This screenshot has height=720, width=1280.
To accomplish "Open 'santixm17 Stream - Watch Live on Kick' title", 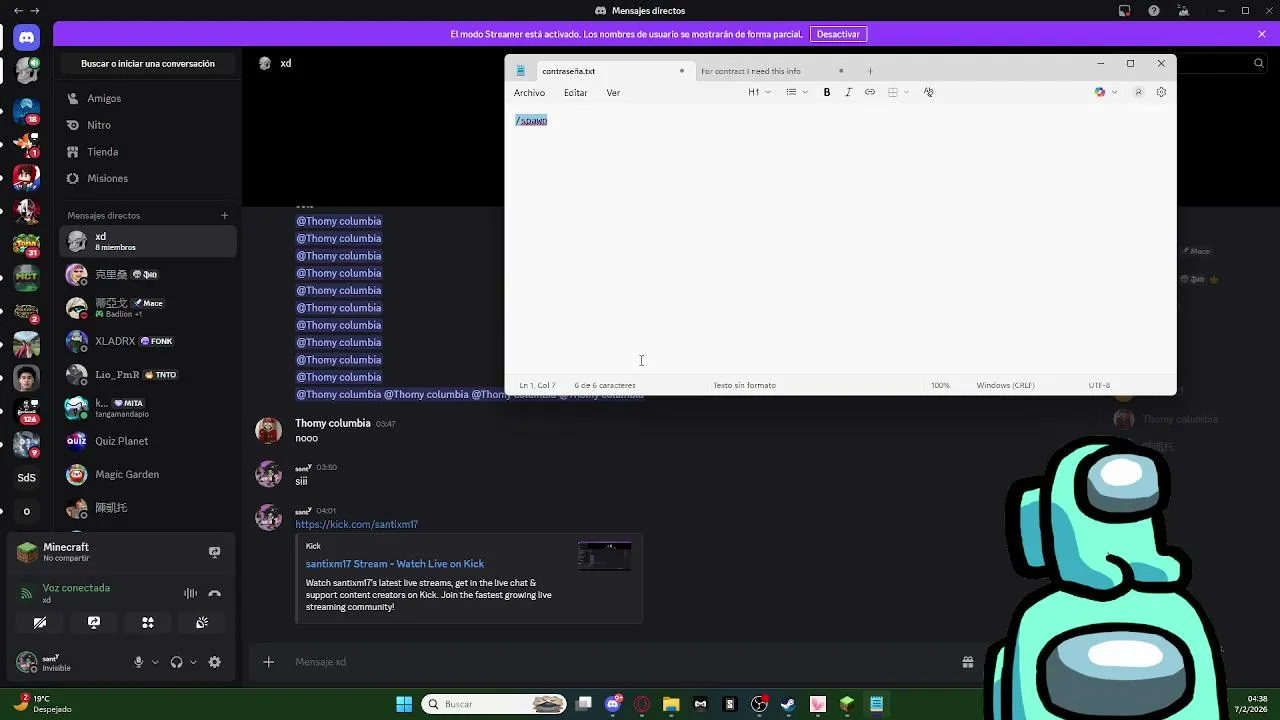I will click(x=395, y=564).
